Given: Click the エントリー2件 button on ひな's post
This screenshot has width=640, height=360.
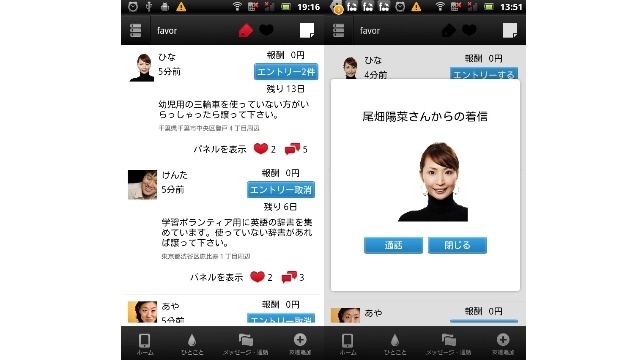Looking at the screenshot, I should click(x=286, y=72).
